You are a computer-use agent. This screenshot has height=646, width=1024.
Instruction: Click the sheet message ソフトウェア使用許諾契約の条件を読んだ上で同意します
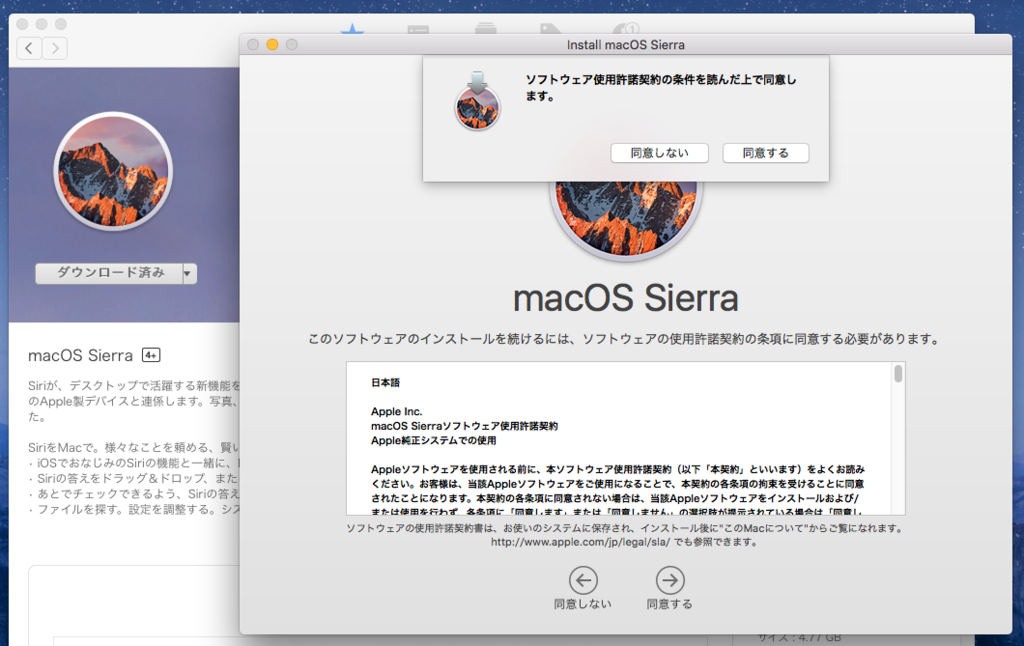pos(661,88)
